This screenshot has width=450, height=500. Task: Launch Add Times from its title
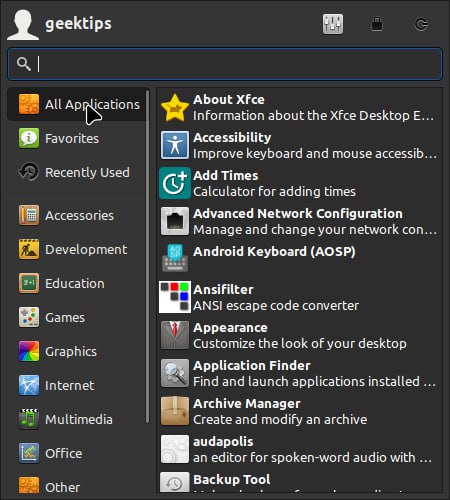coord(226,176)
